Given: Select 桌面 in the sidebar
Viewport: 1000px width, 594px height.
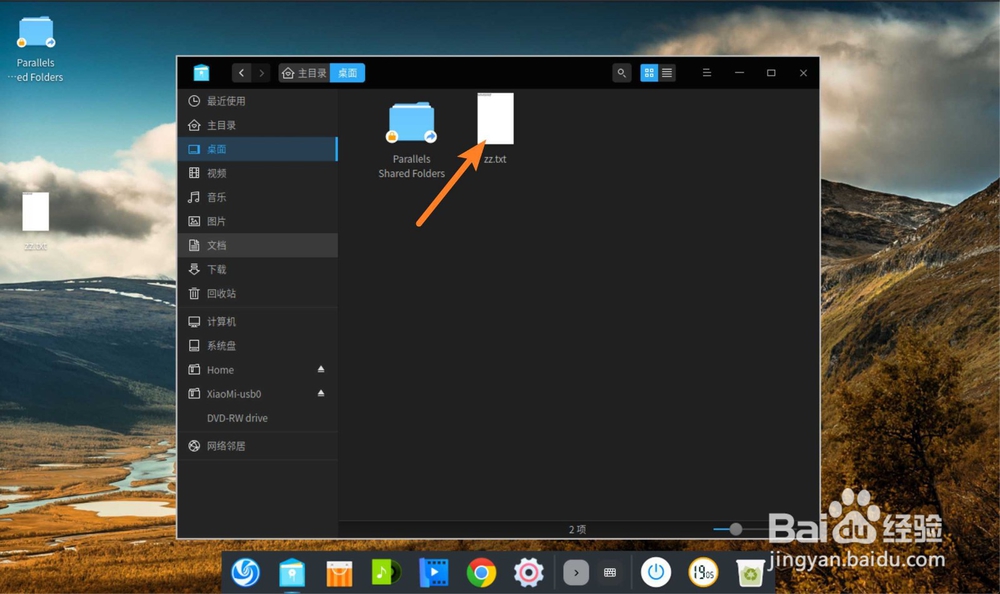Looking at the screenshot, I should (x=258, y=149).
